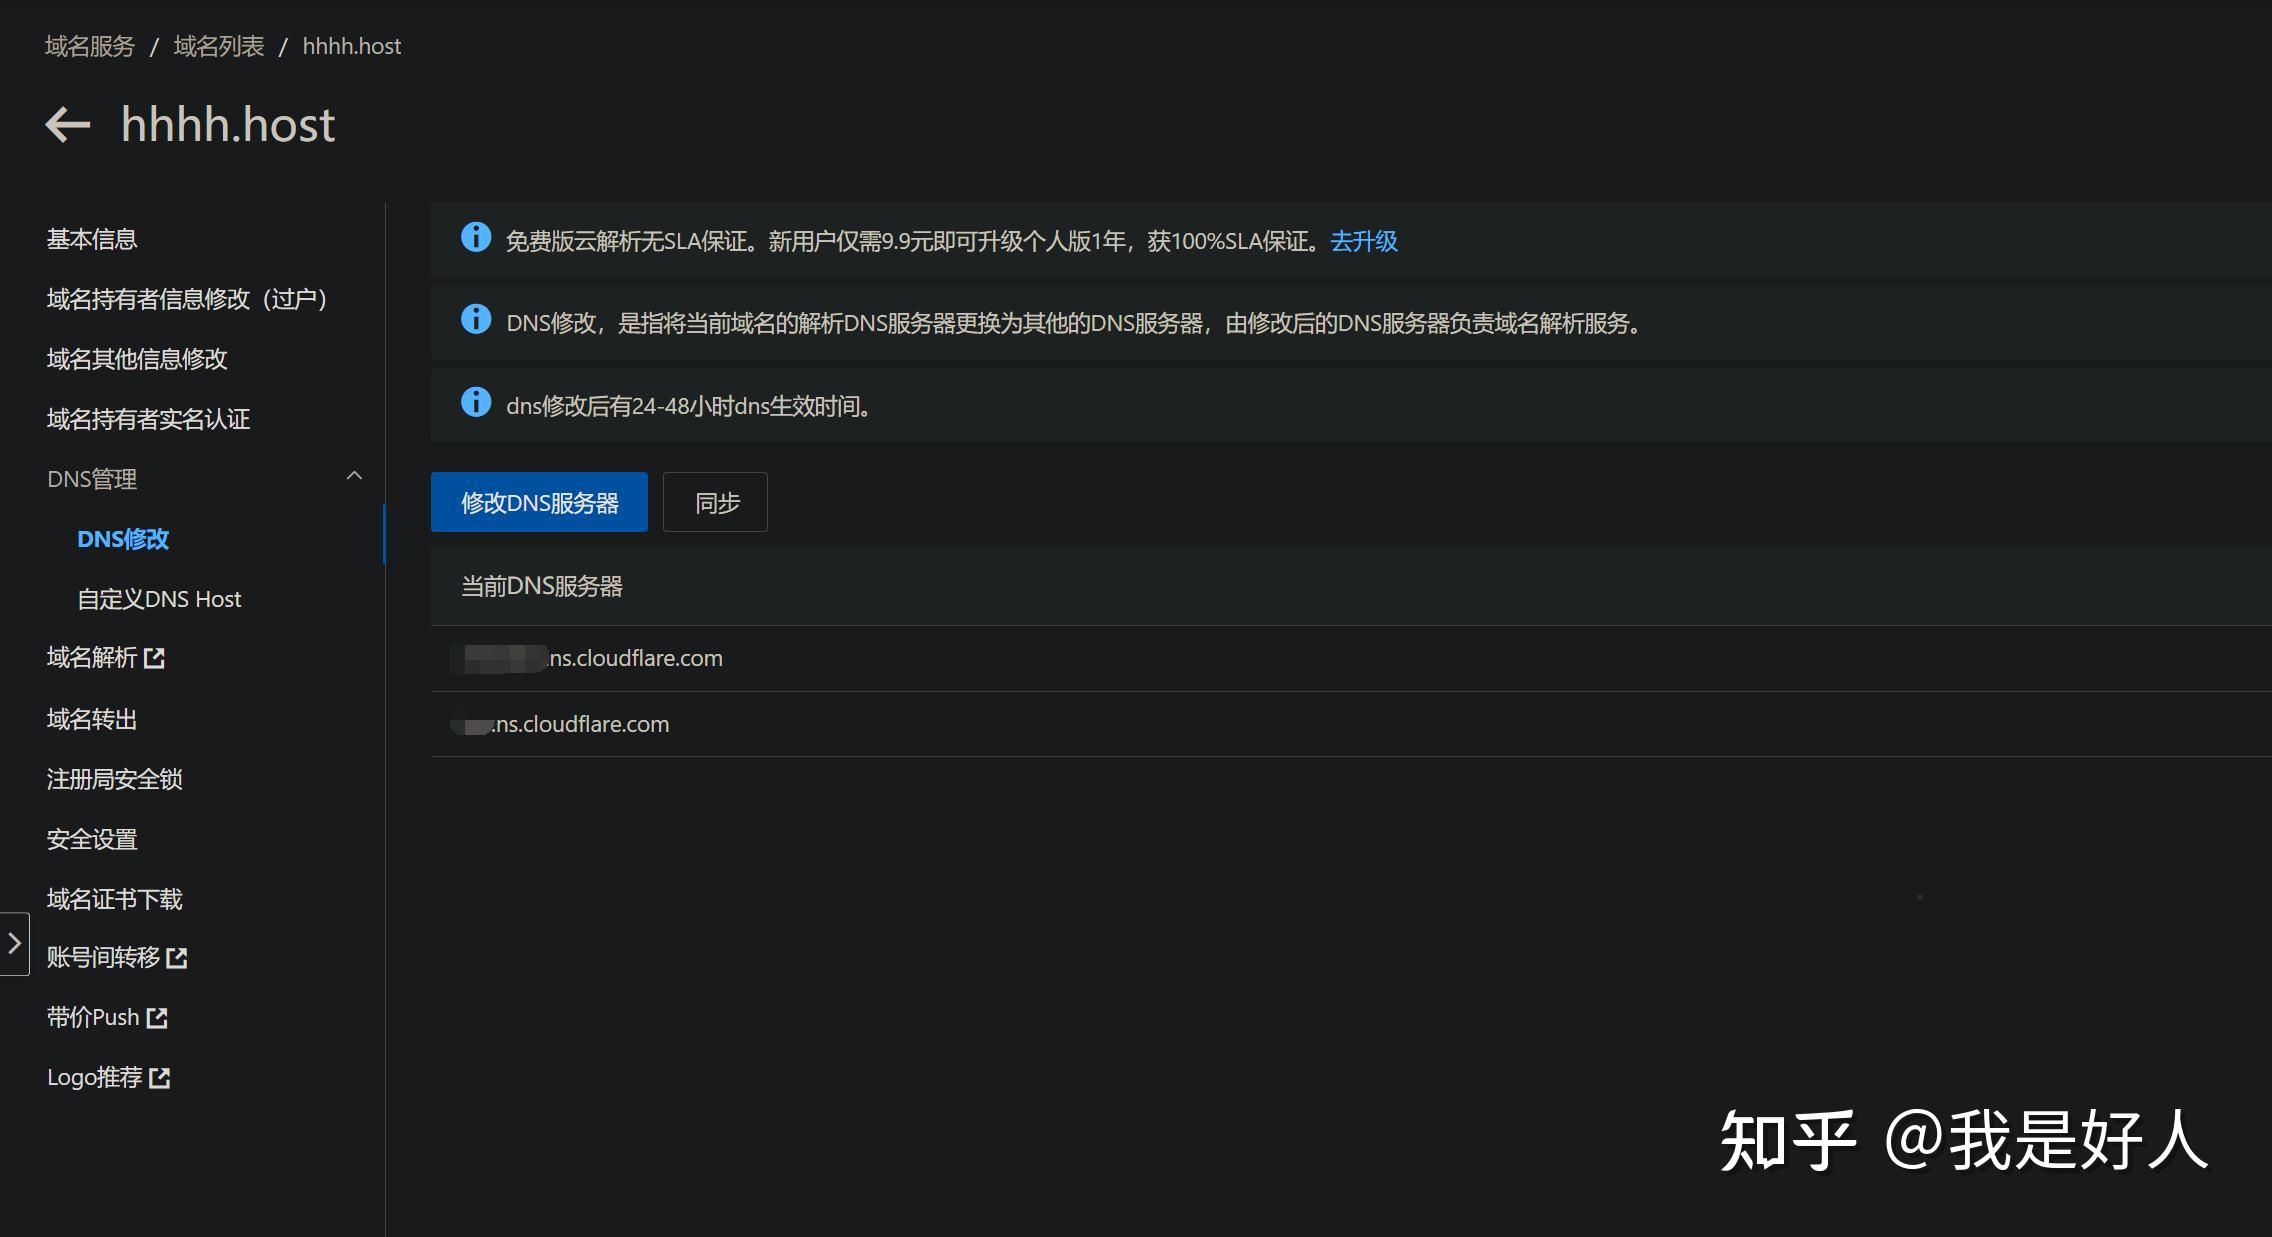The height and width of the screenshot is (1237, 2272).
Task: Open 域名转出 in the sidebar
Action: 92,719
